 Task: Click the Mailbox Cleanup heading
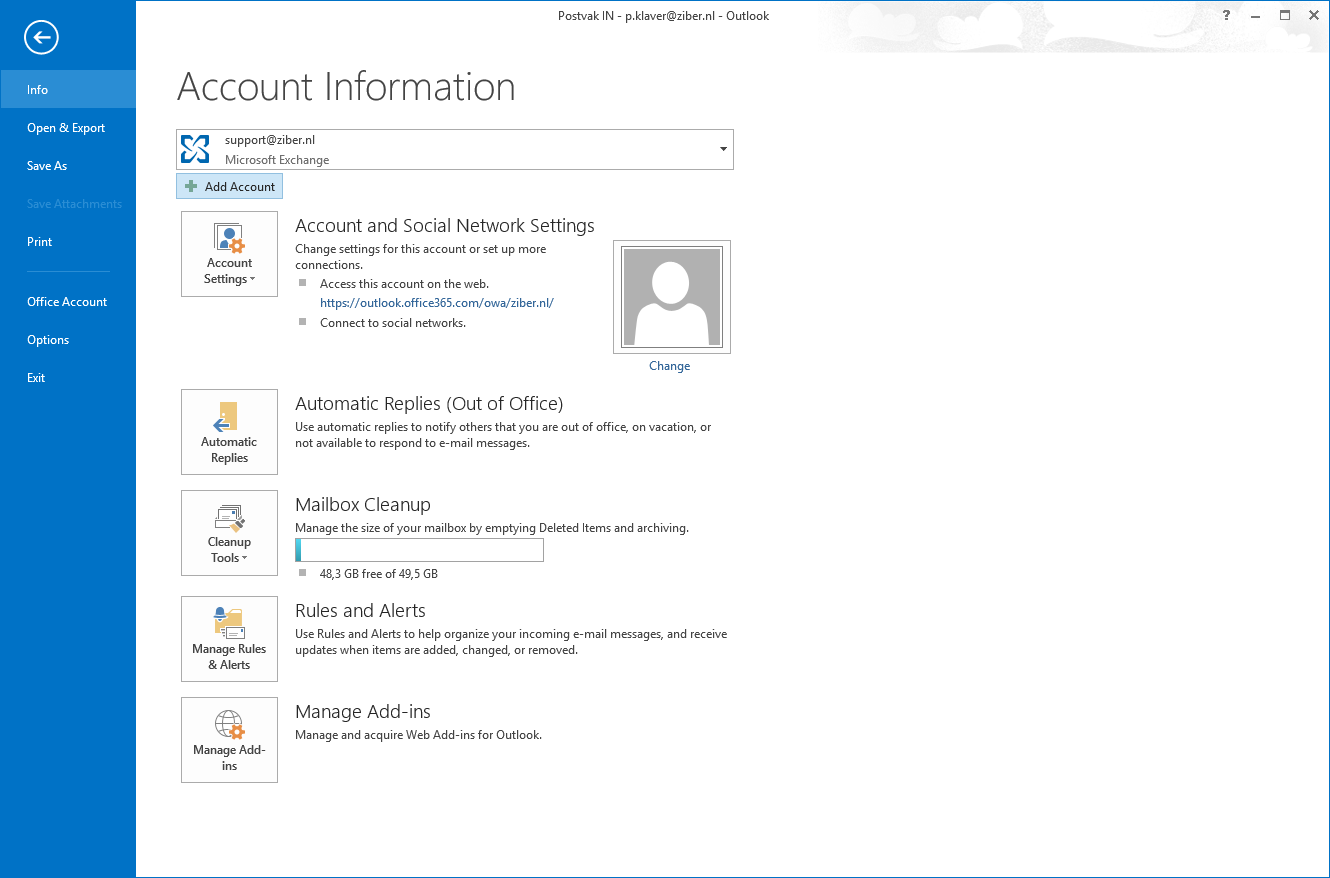click(x=363, y=505)
